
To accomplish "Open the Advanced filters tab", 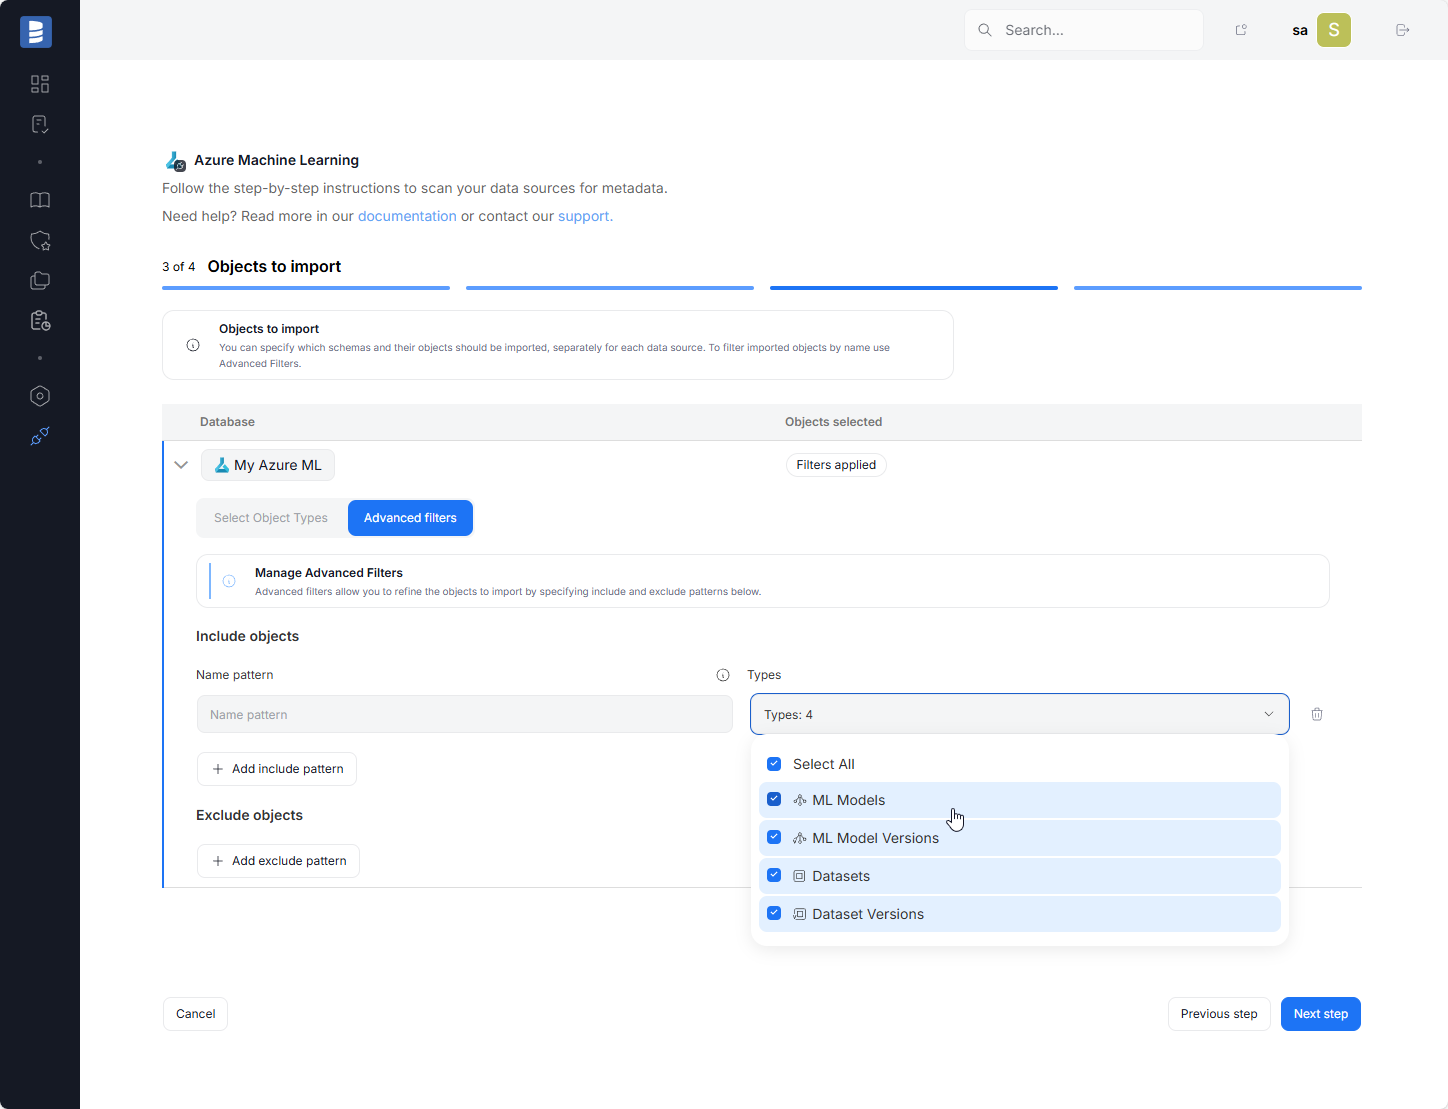I will [410, 517].
